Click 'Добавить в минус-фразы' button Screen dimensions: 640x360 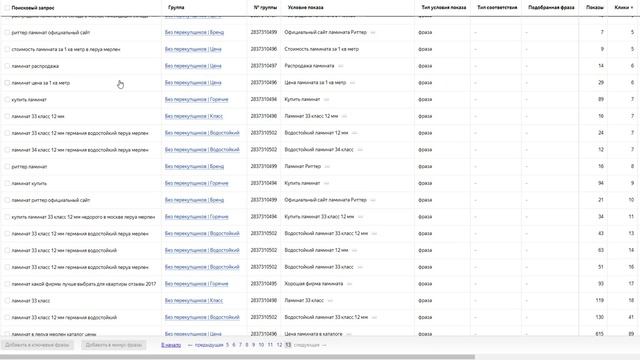tap(113, 345)
